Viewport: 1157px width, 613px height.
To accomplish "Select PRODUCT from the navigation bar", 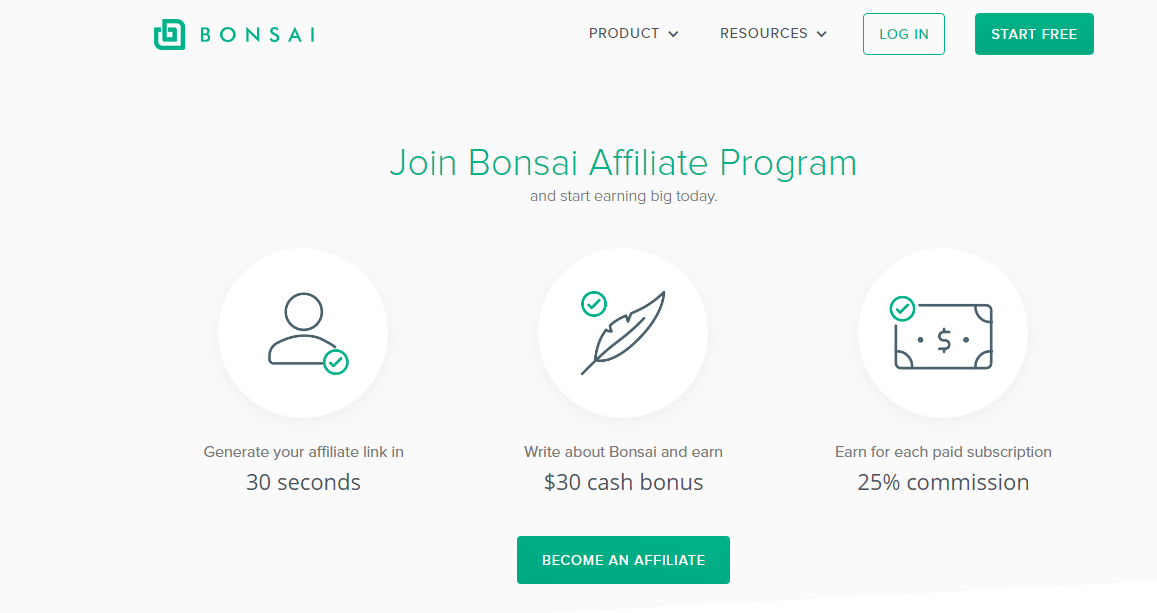I will pyautogui.click(x=624, y=33).
